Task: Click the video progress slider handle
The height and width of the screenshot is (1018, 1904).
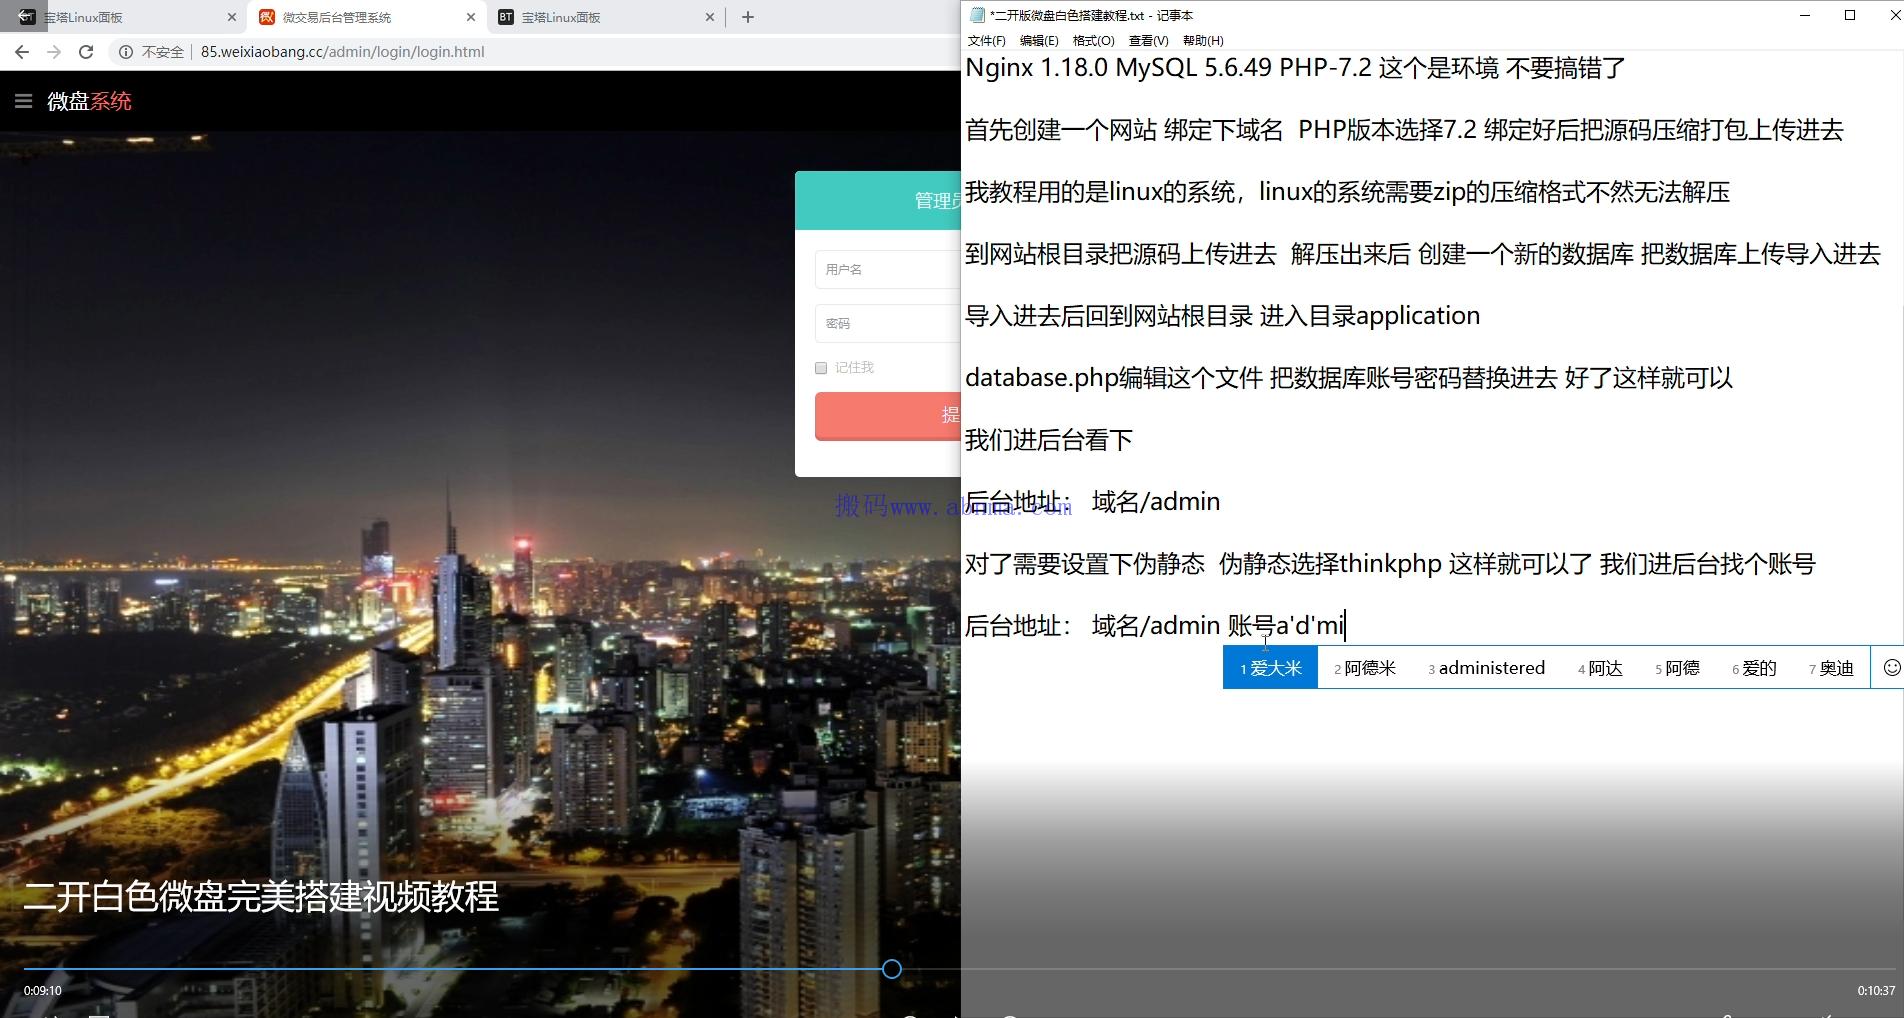Action: pyautogui.click(x=892, y=969)
